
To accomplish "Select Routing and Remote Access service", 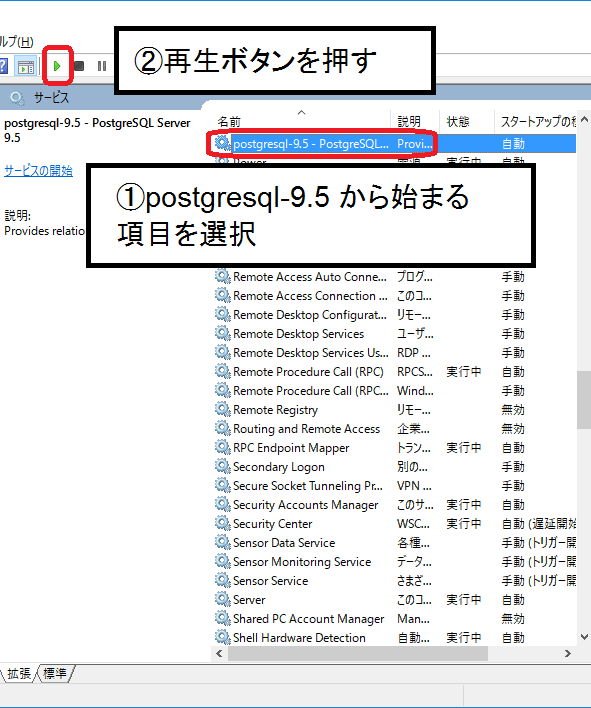I will click(x=395, y=429).
